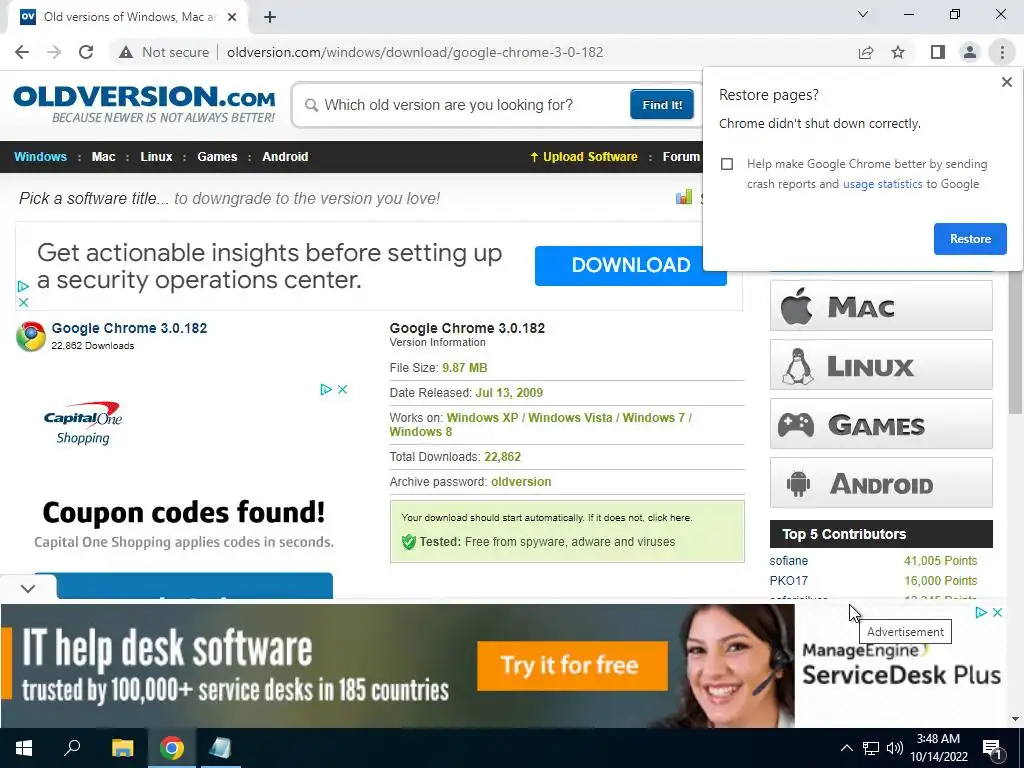
Task: Click the page vertical scrollbar thumb
Action: click(x=1015, y=340)
